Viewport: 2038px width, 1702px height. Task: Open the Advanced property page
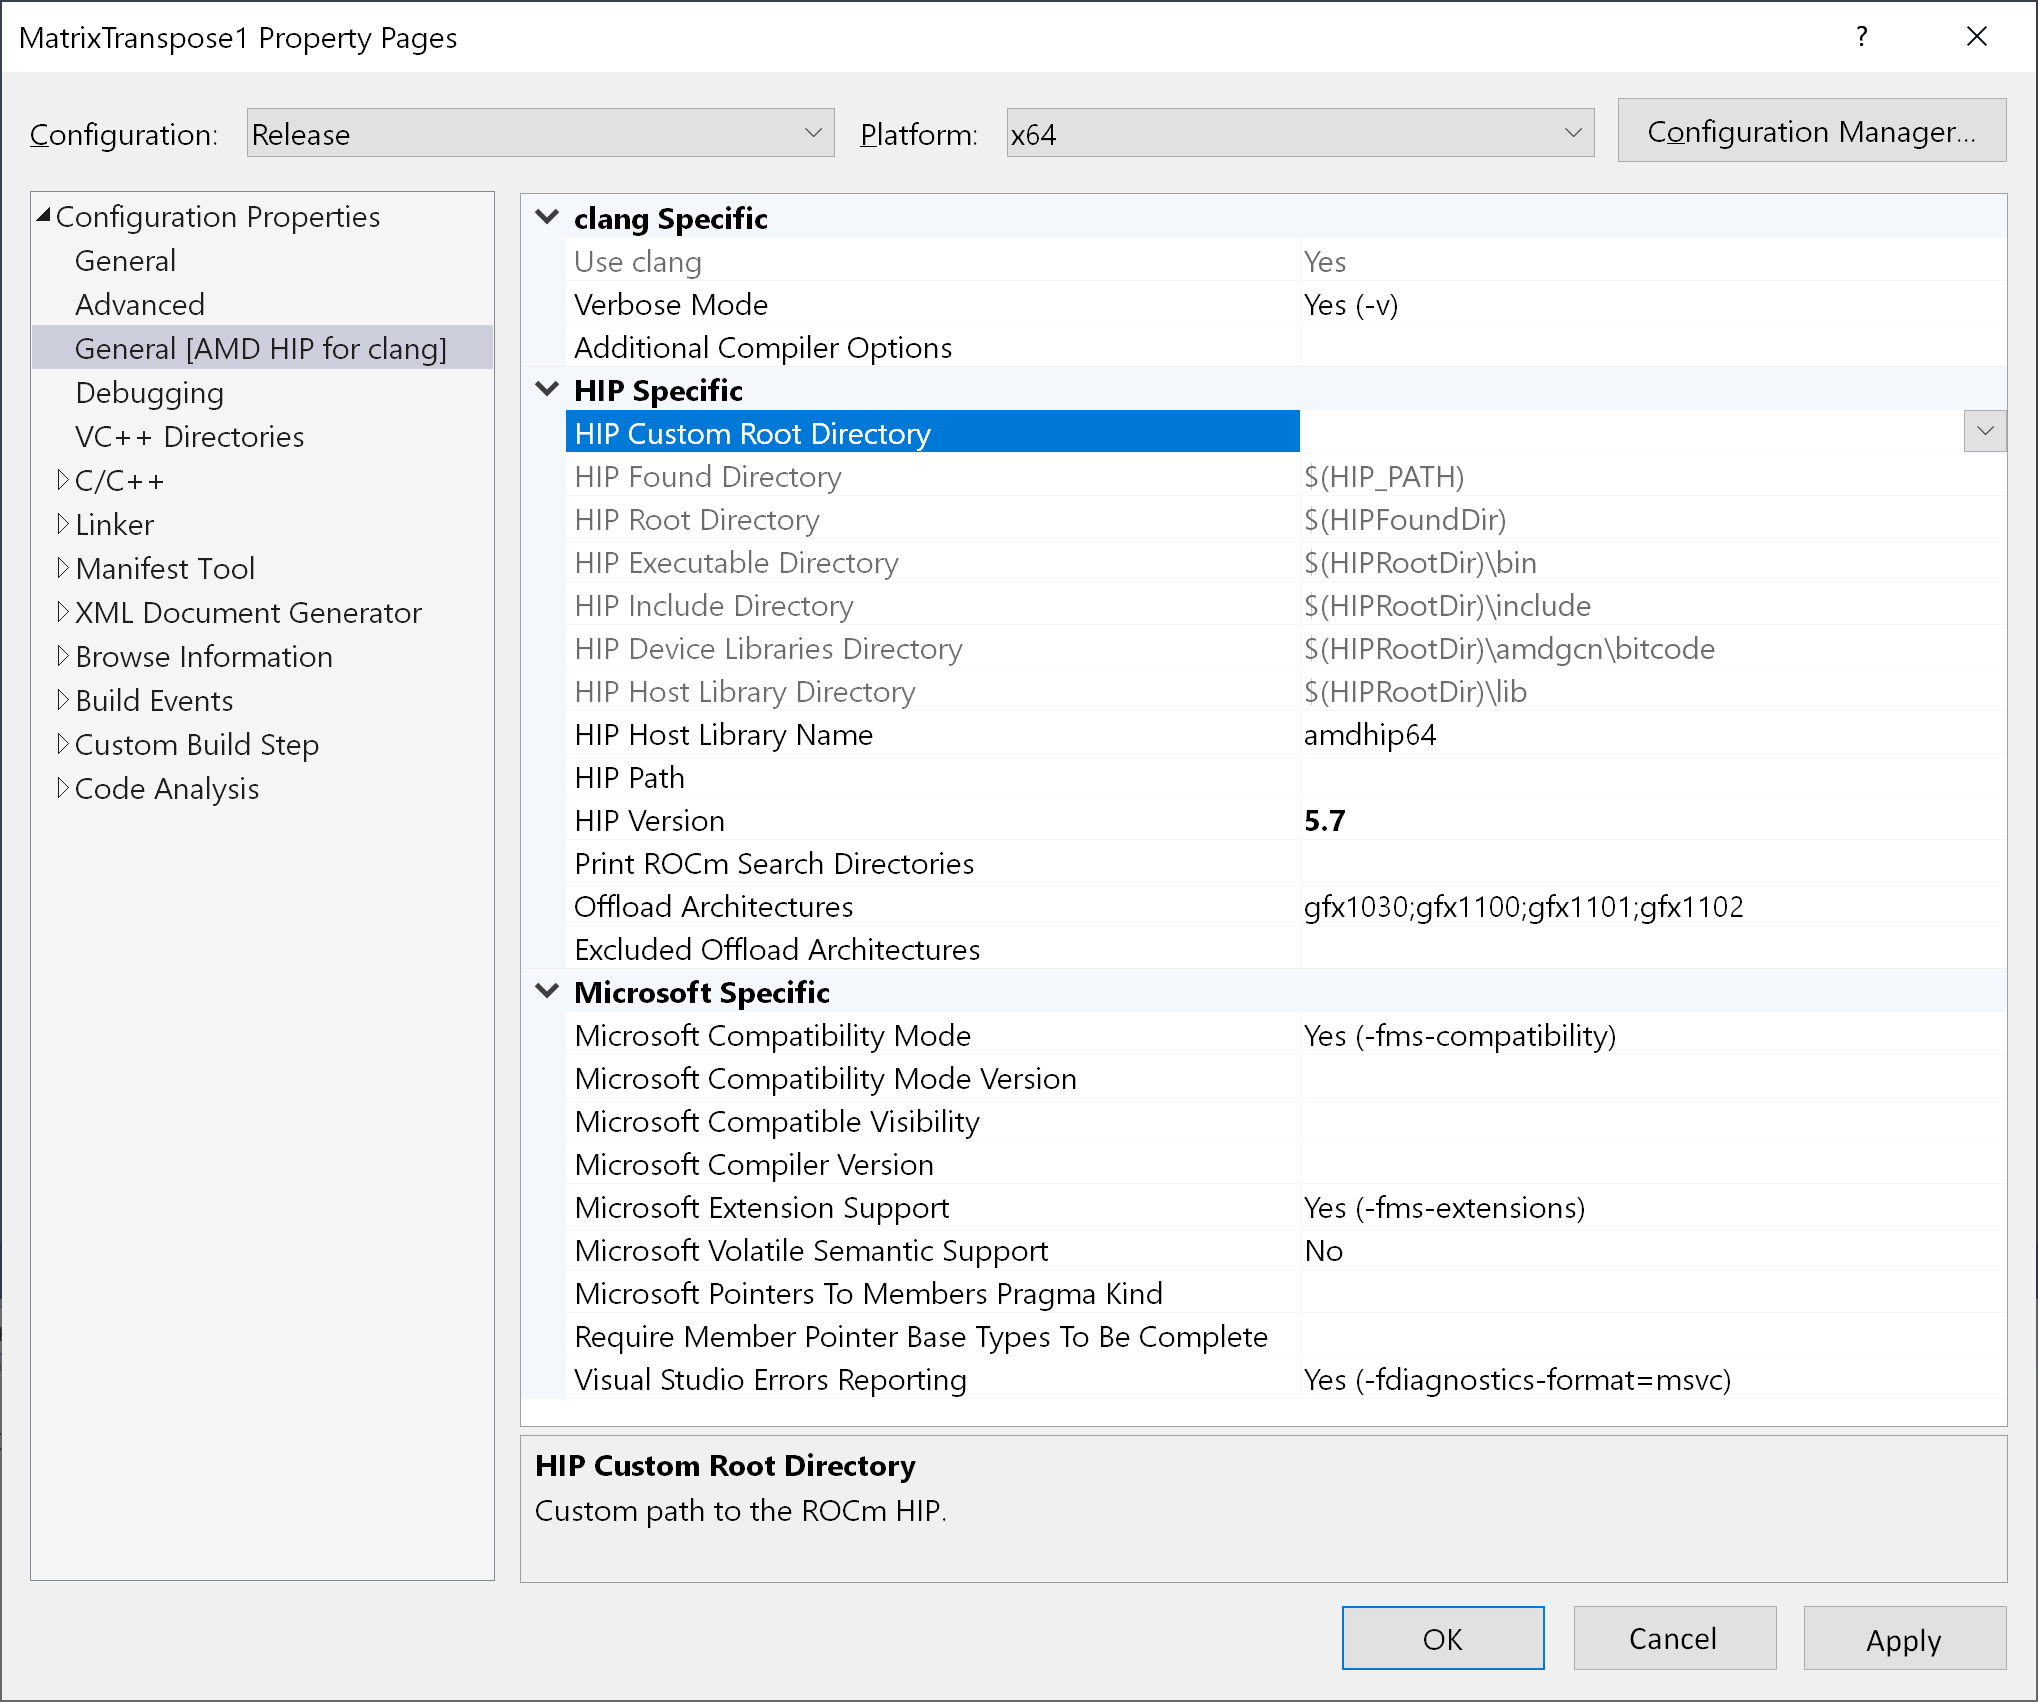[x=139, y=305]
